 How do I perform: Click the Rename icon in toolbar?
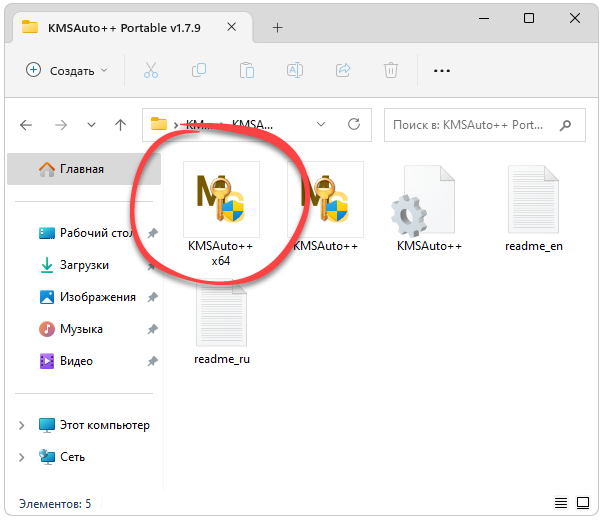[x=295, y=70]
